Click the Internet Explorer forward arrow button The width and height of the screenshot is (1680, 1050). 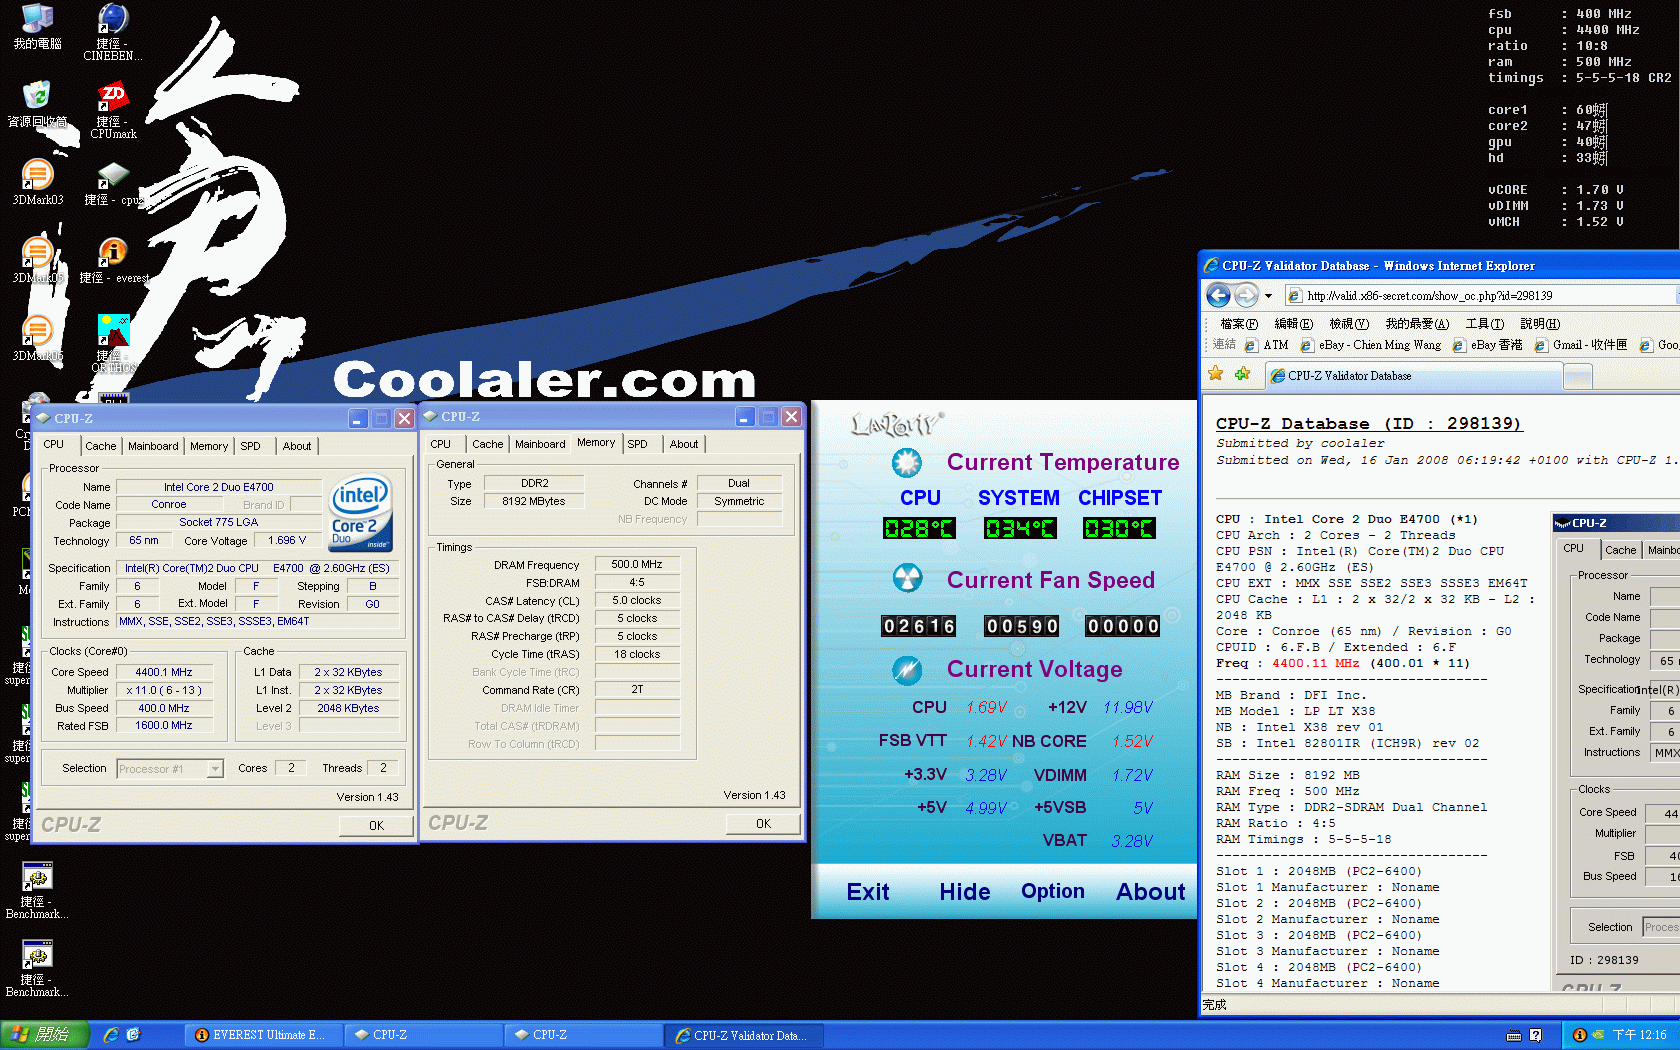point(1246,295)
